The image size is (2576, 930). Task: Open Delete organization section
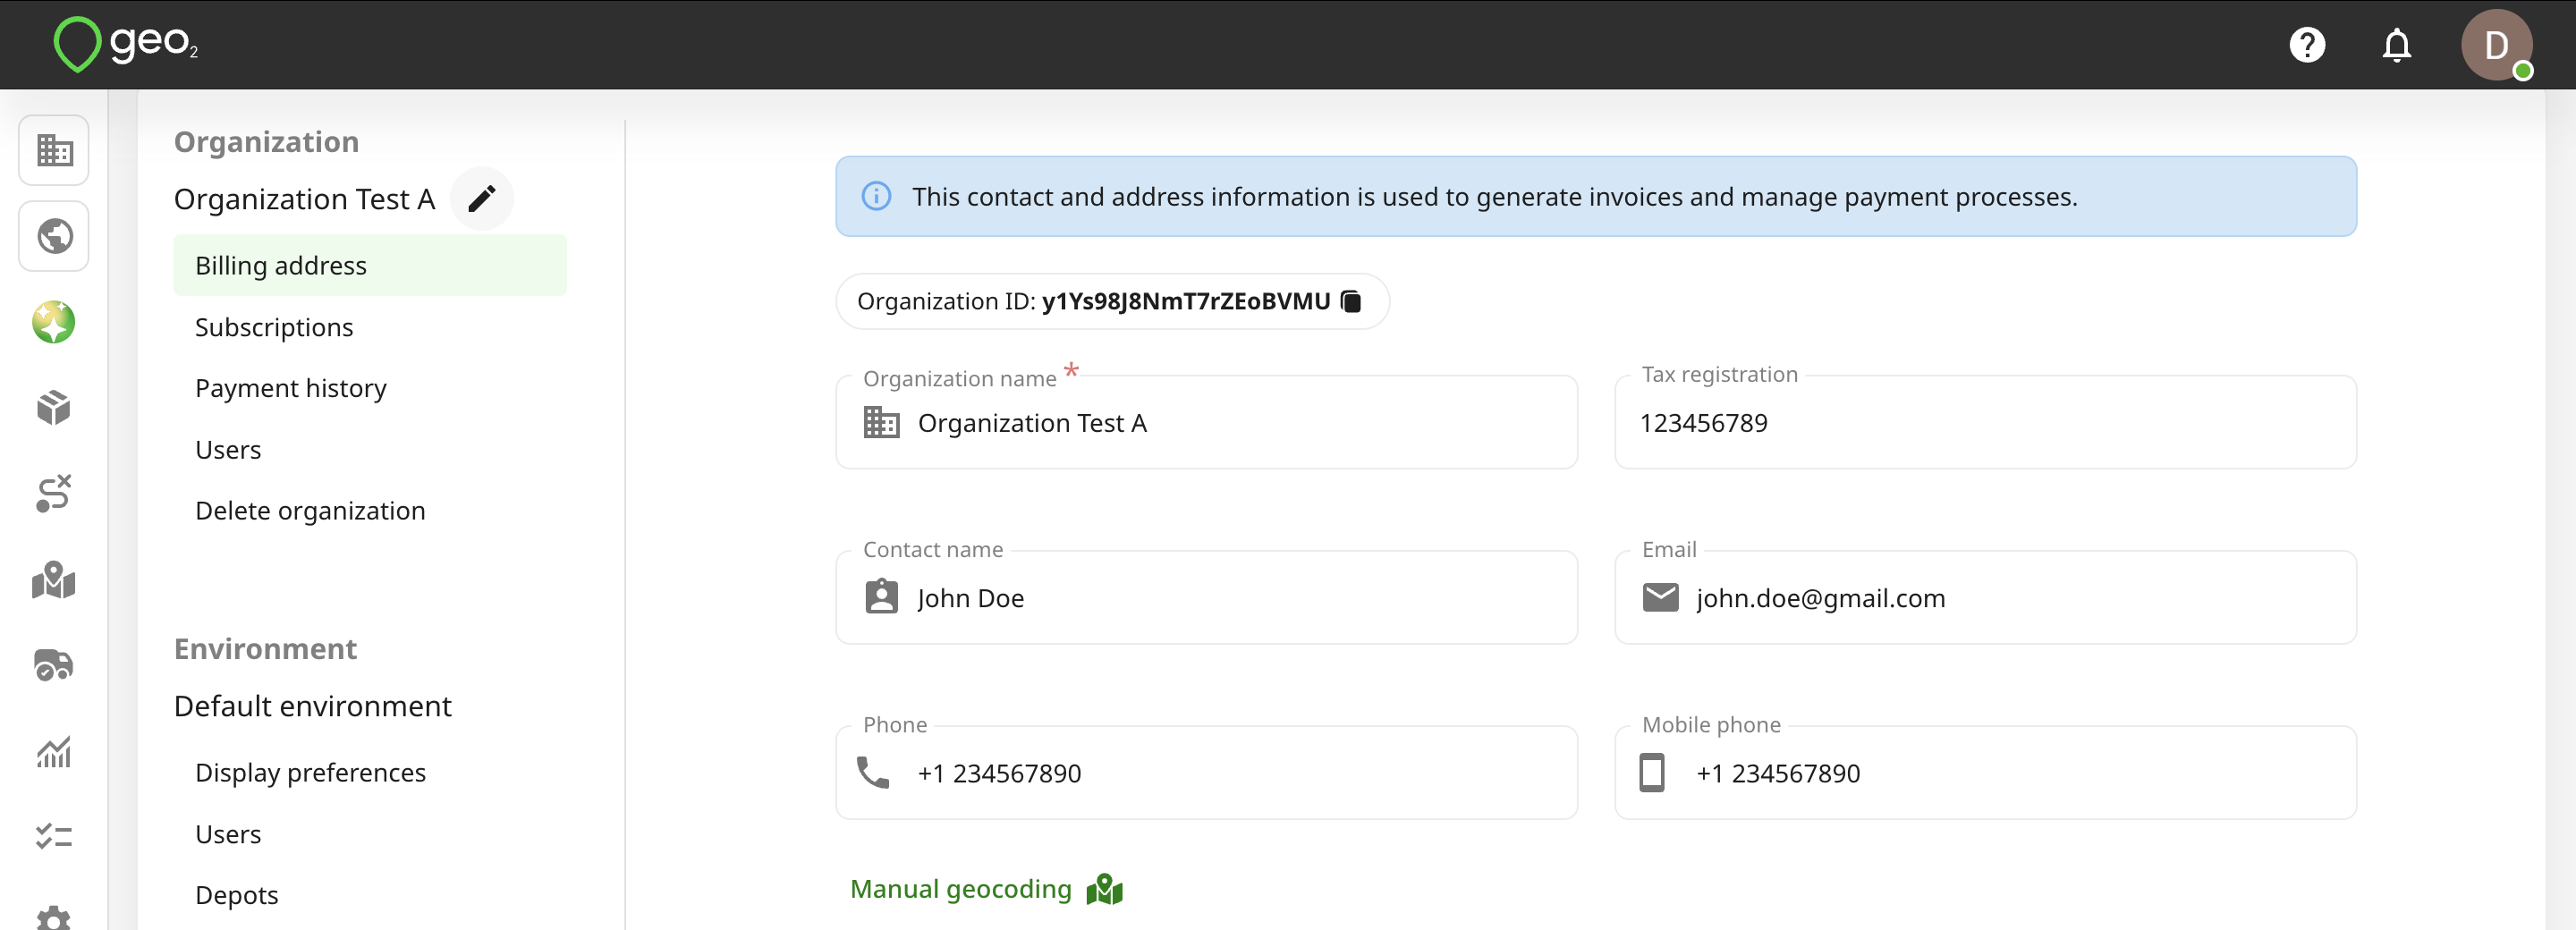[x=310, y=511]
